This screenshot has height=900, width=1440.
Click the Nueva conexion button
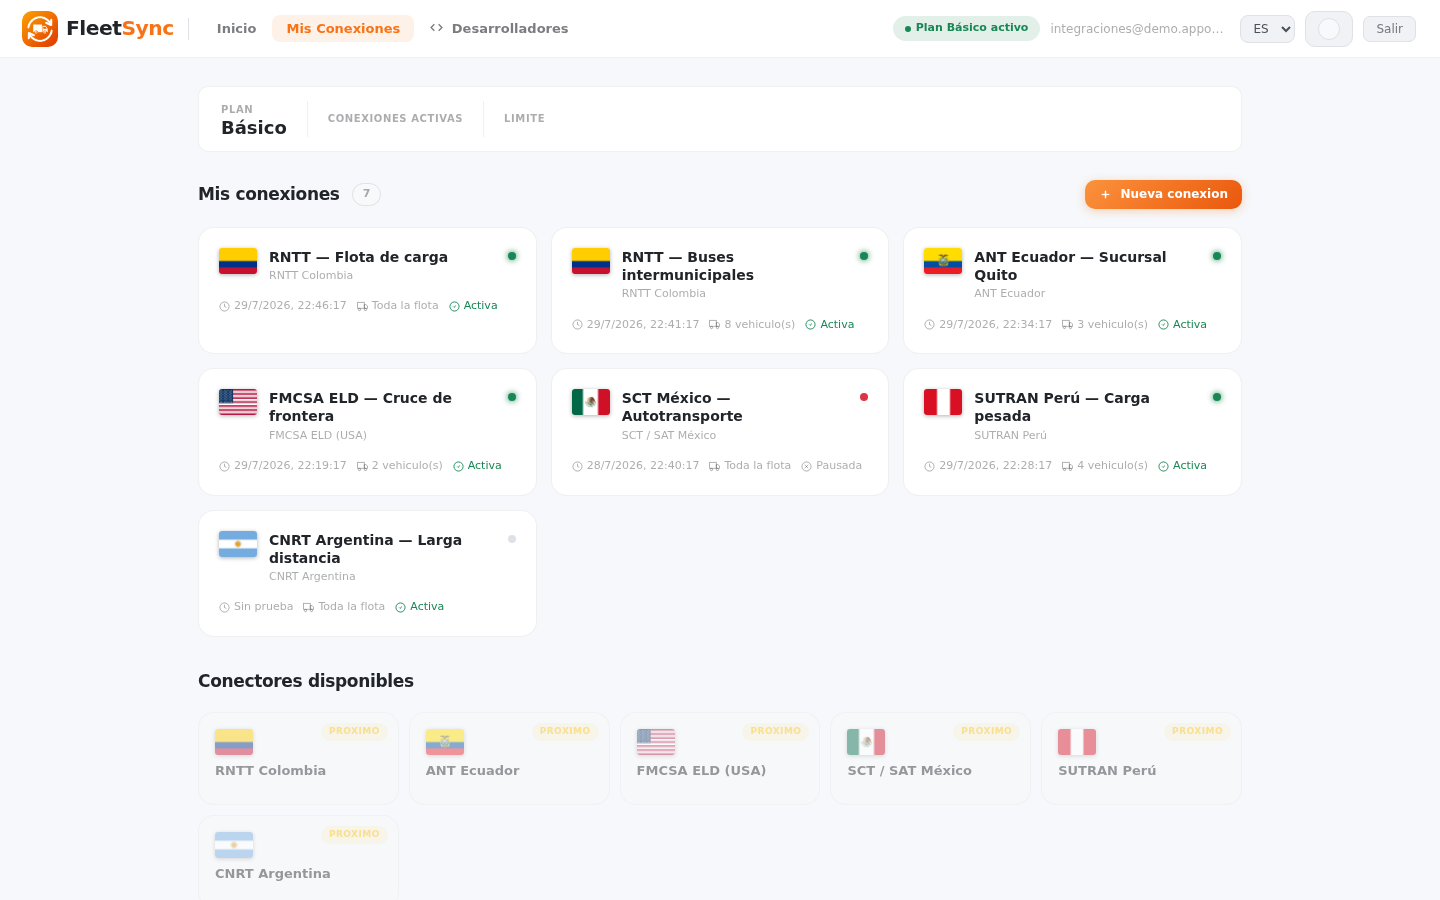(1163, 194)
